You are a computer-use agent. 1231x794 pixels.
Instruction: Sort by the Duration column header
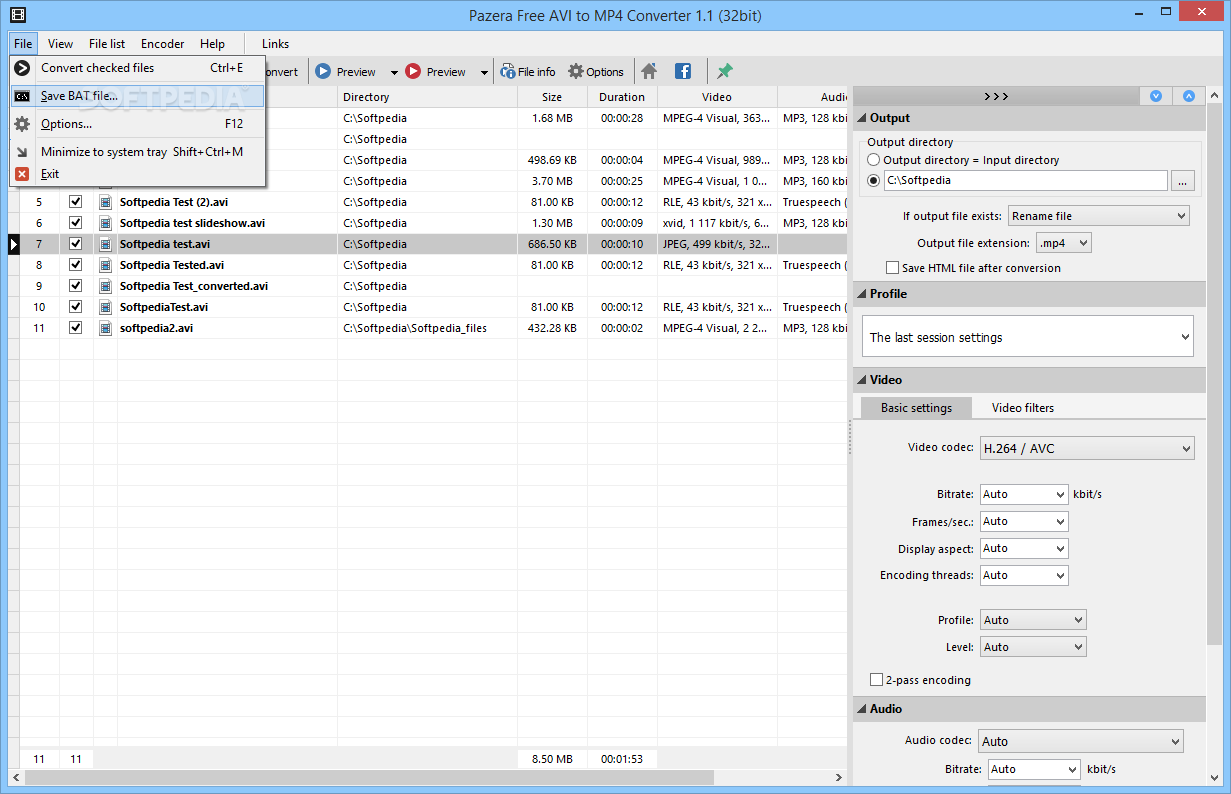(622, 97)
